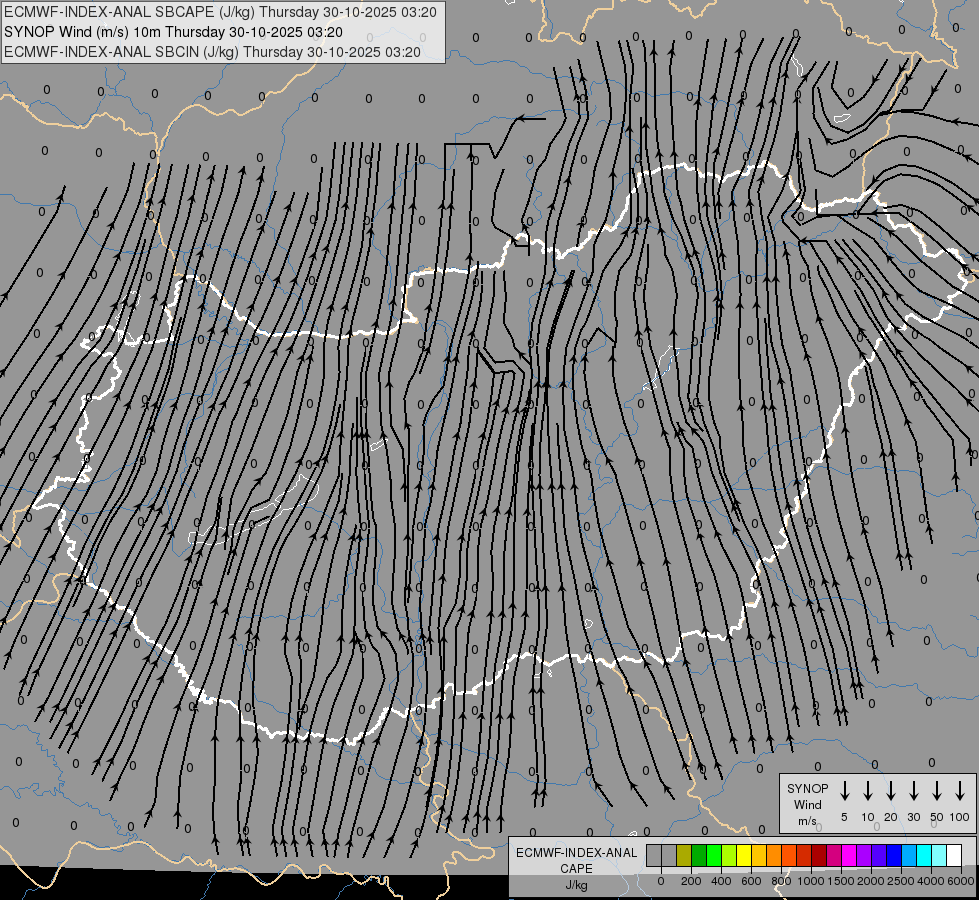Pick the sky blue swatch after 2500
The width and height of the screenshot is (979, 900).
[909, 855]
